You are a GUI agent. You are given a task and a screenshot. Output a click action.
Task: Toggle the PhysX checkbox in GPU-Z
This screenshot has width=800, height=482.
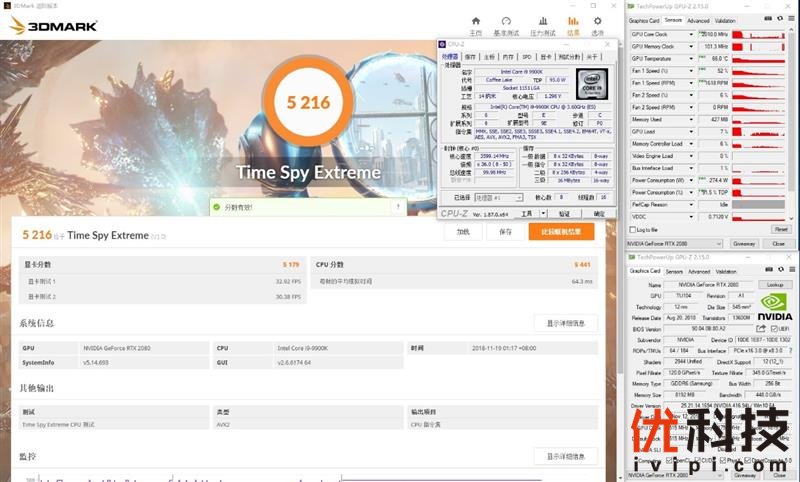(723, 460)
